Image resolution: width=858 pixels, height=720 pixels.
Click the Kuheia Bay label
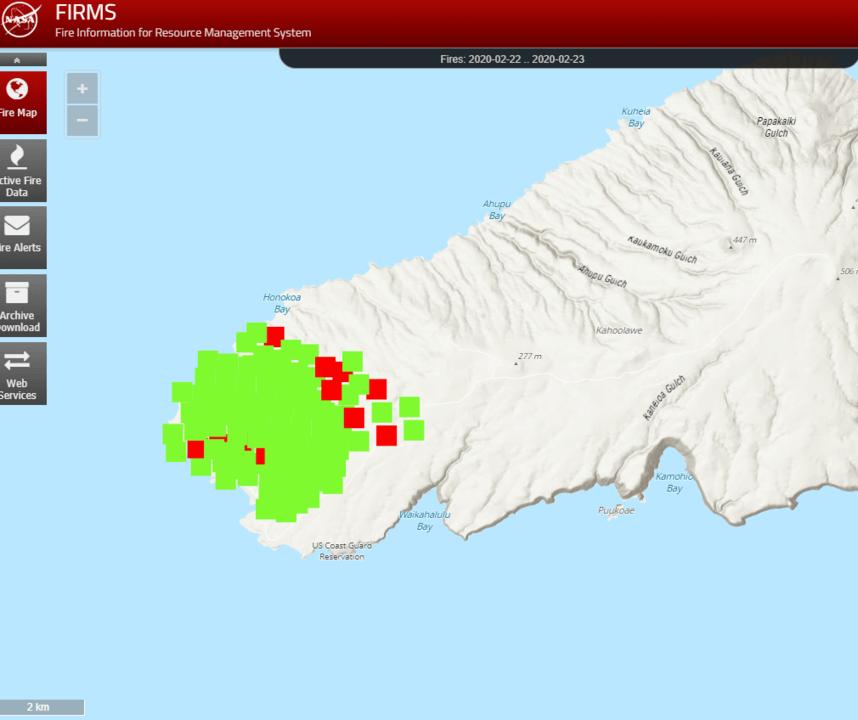click(636, 117)
